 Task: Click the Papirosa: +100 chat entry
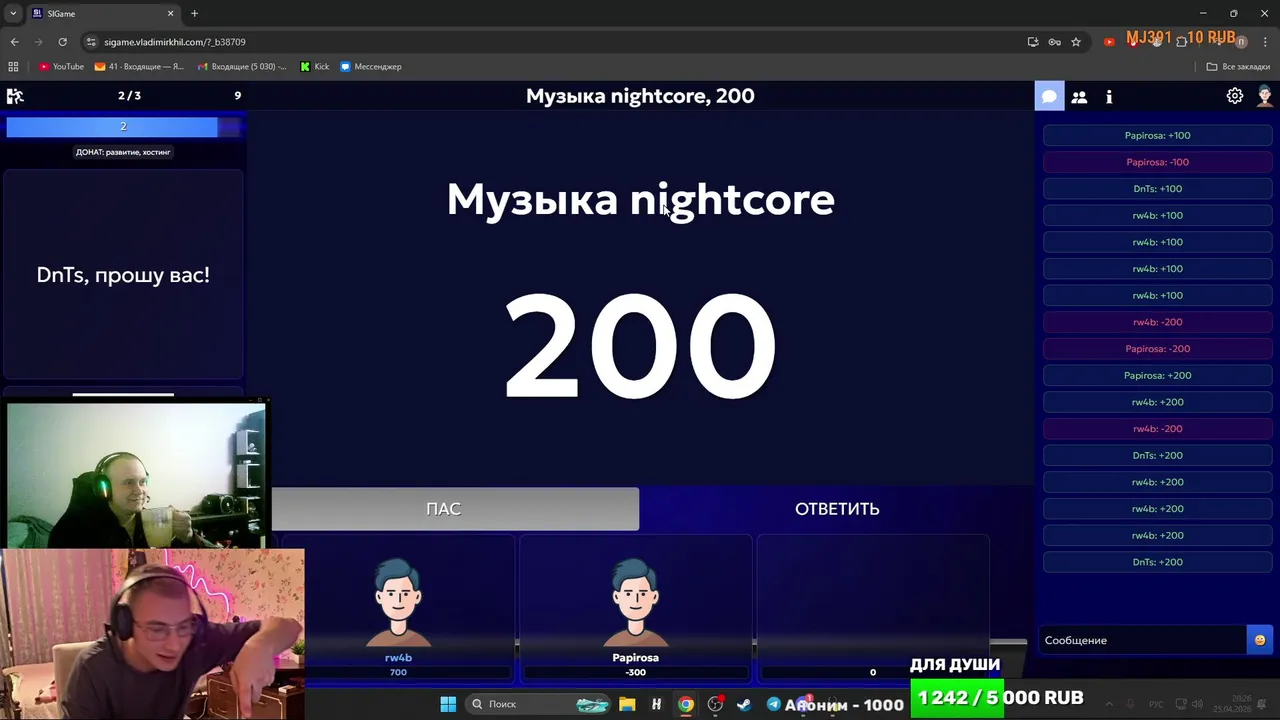tap(1157, 135)
